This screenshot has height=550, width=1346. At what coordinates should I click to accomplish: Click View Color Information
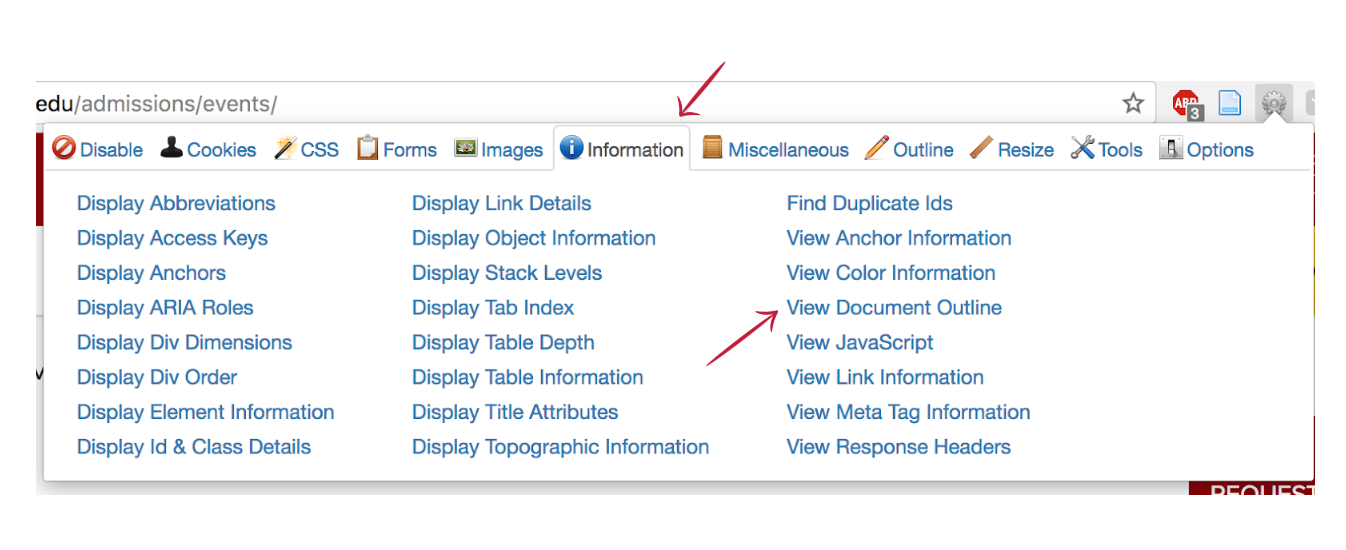[x=891, y=273]
